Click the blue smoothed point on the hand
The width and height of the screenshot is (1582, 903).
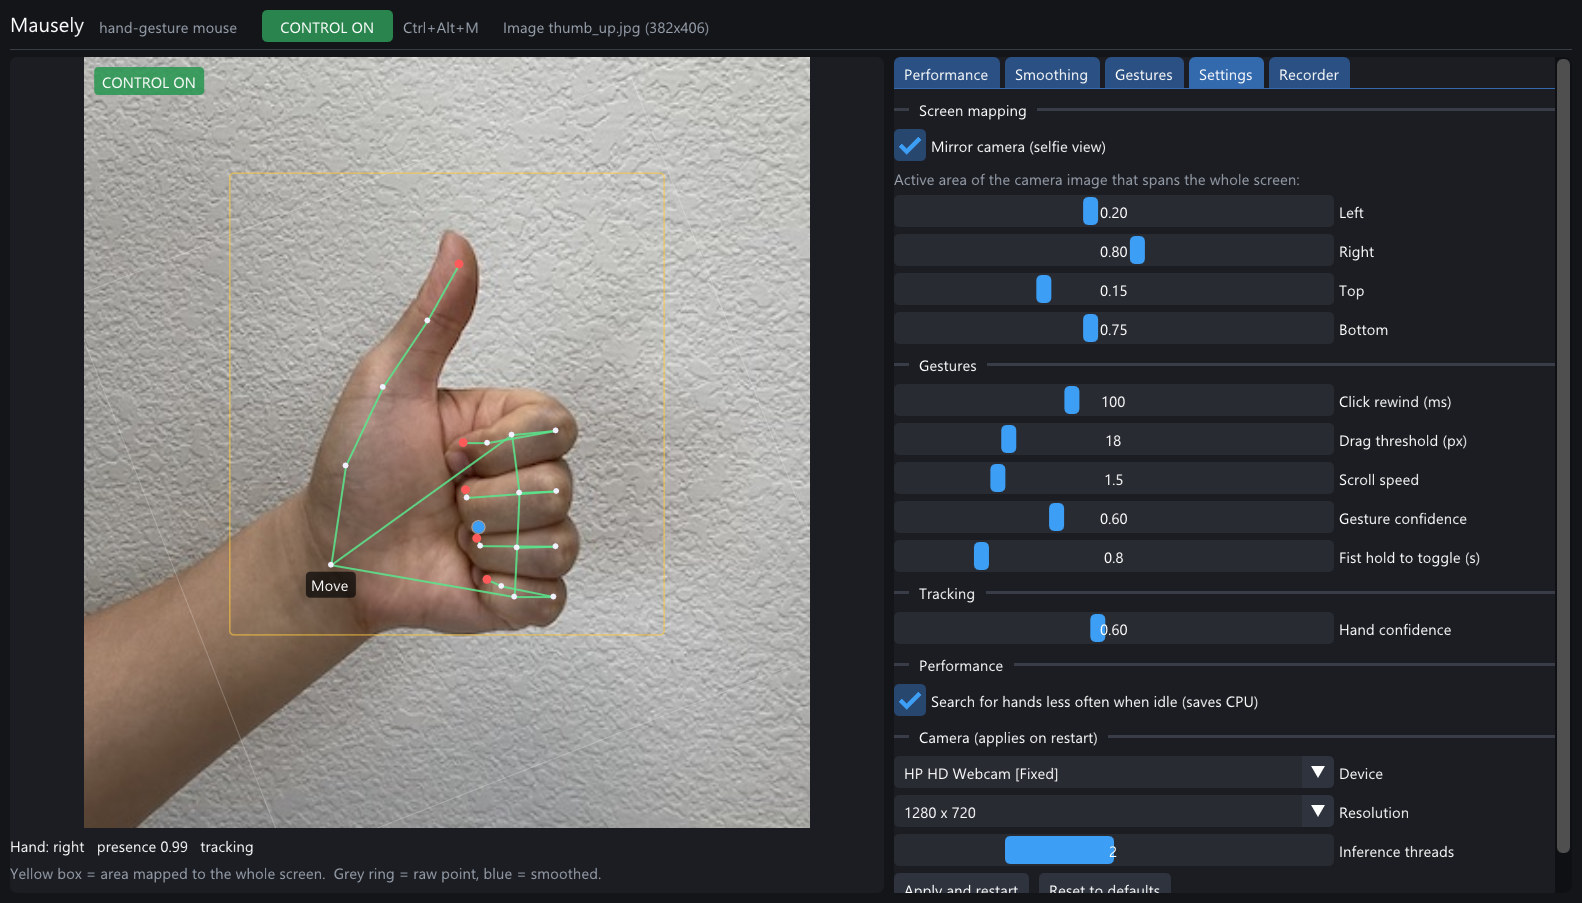pos(478,527)
